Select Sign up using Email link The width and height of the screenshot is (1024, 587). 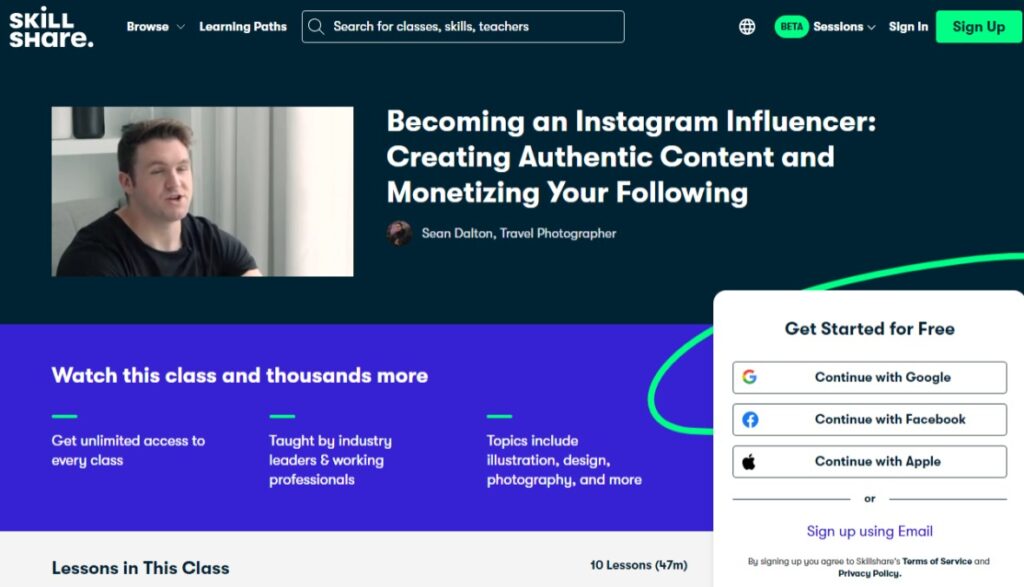coord(869,531)
